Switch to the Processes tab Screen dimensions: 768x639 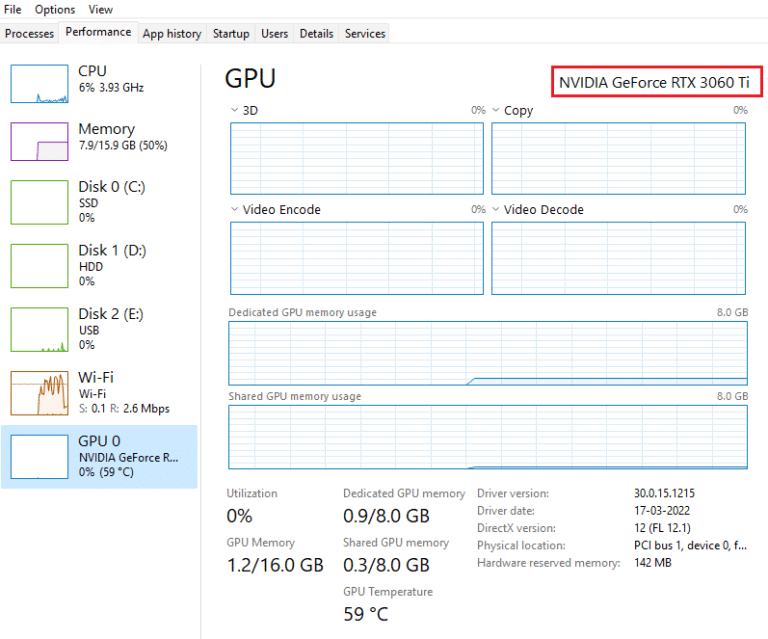point(29,33)
